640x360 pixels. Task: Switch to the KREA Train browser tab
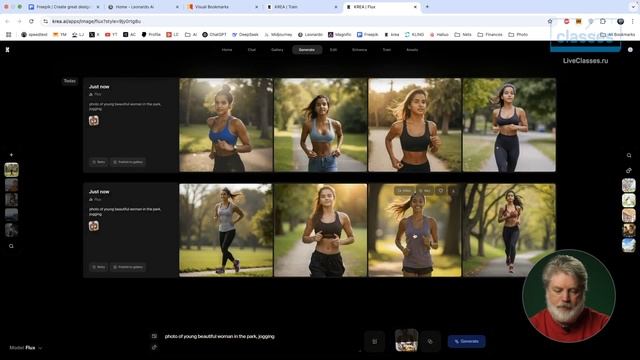301,7
